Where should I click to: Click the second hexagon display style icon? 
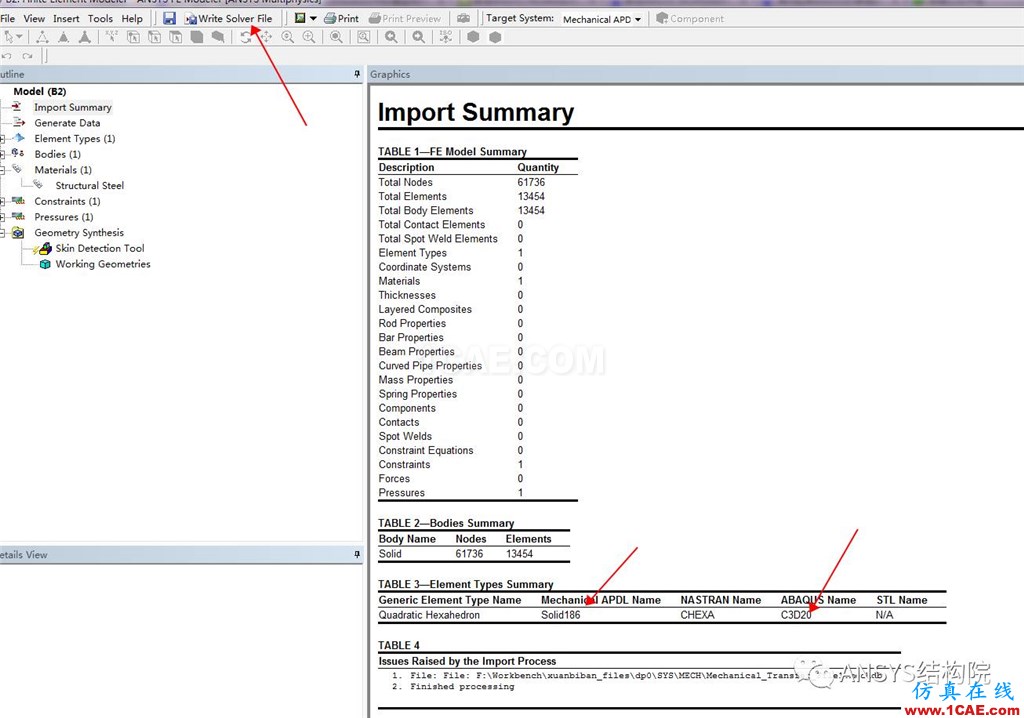point(495,37)
